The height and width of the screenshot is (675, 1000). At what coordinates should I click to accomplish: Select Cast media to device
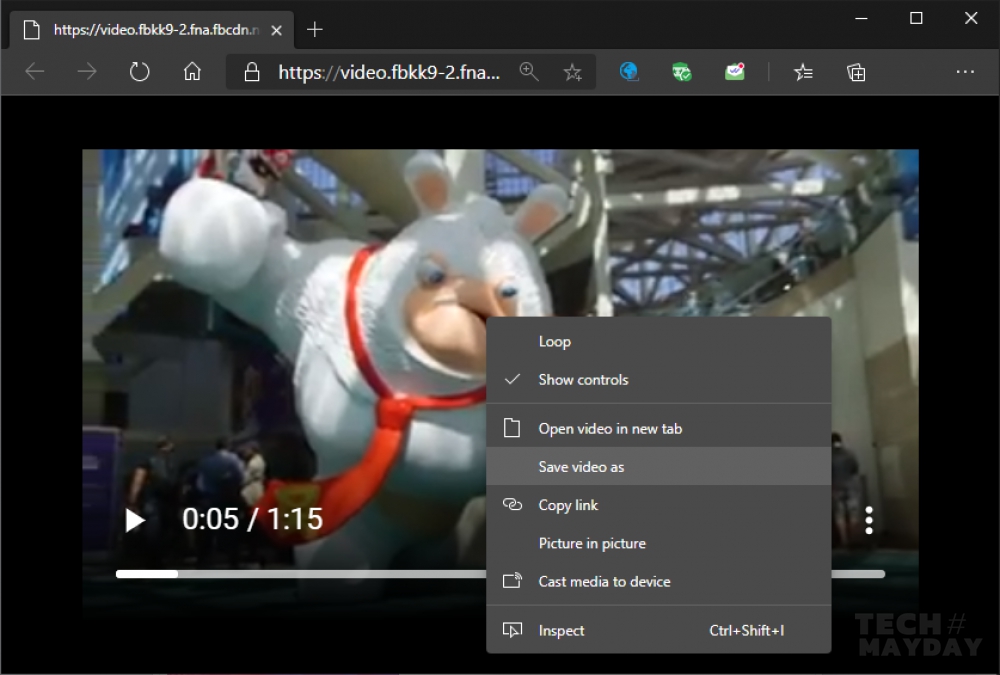click(659, 581)
